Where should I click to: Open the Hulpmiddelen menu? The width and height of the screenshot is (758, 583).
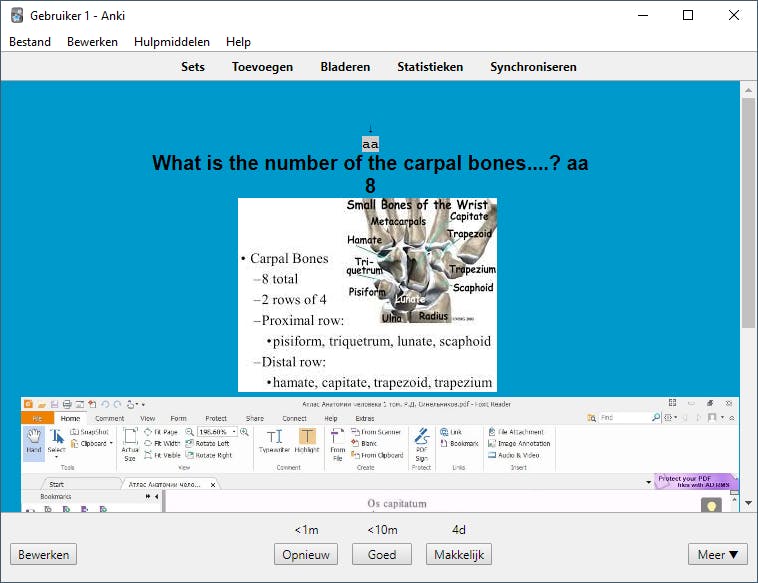coord(172,42)
